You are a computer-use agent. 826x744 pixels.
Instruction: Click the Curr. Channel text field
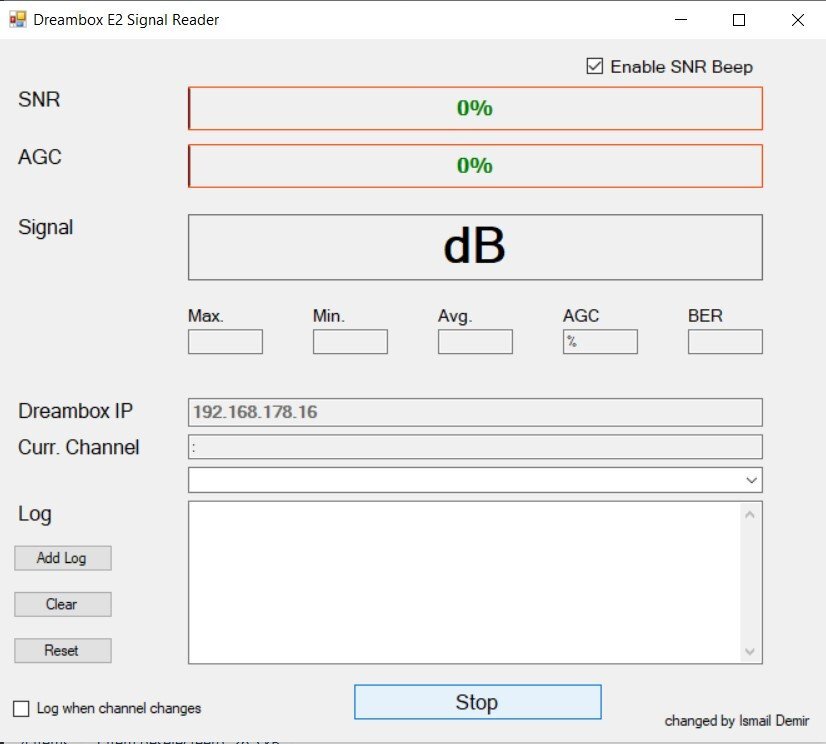(x=475, y=447)
